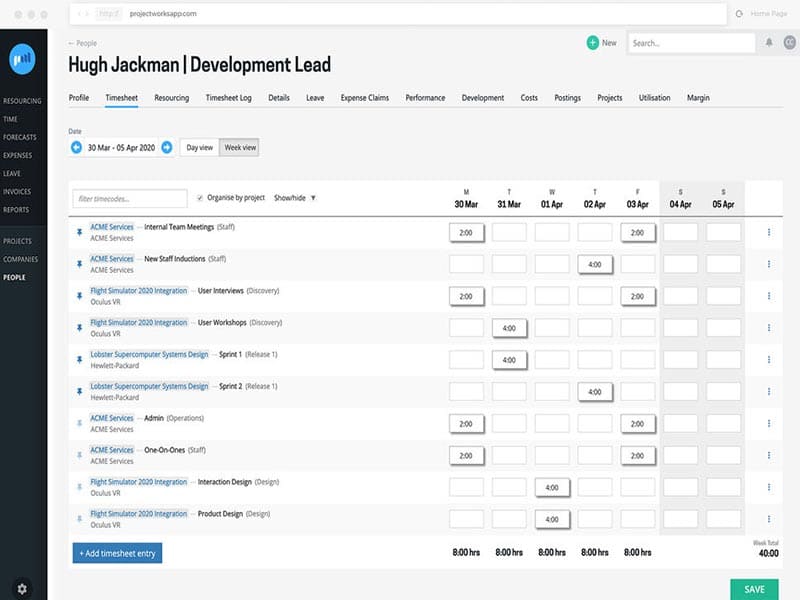Click the Add timesheet entry button
The height and width of the screenshot is (600, 800).
pyautogui.click(x=117, y=553)
